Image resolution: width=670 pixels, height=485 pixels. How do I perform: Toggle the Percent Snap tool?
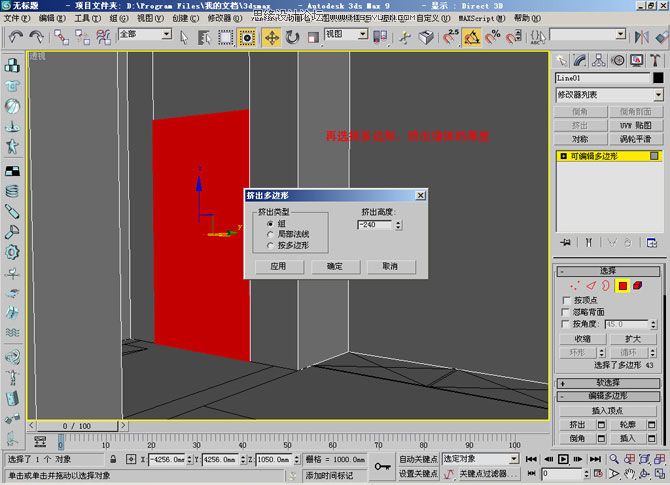point(492,38)
